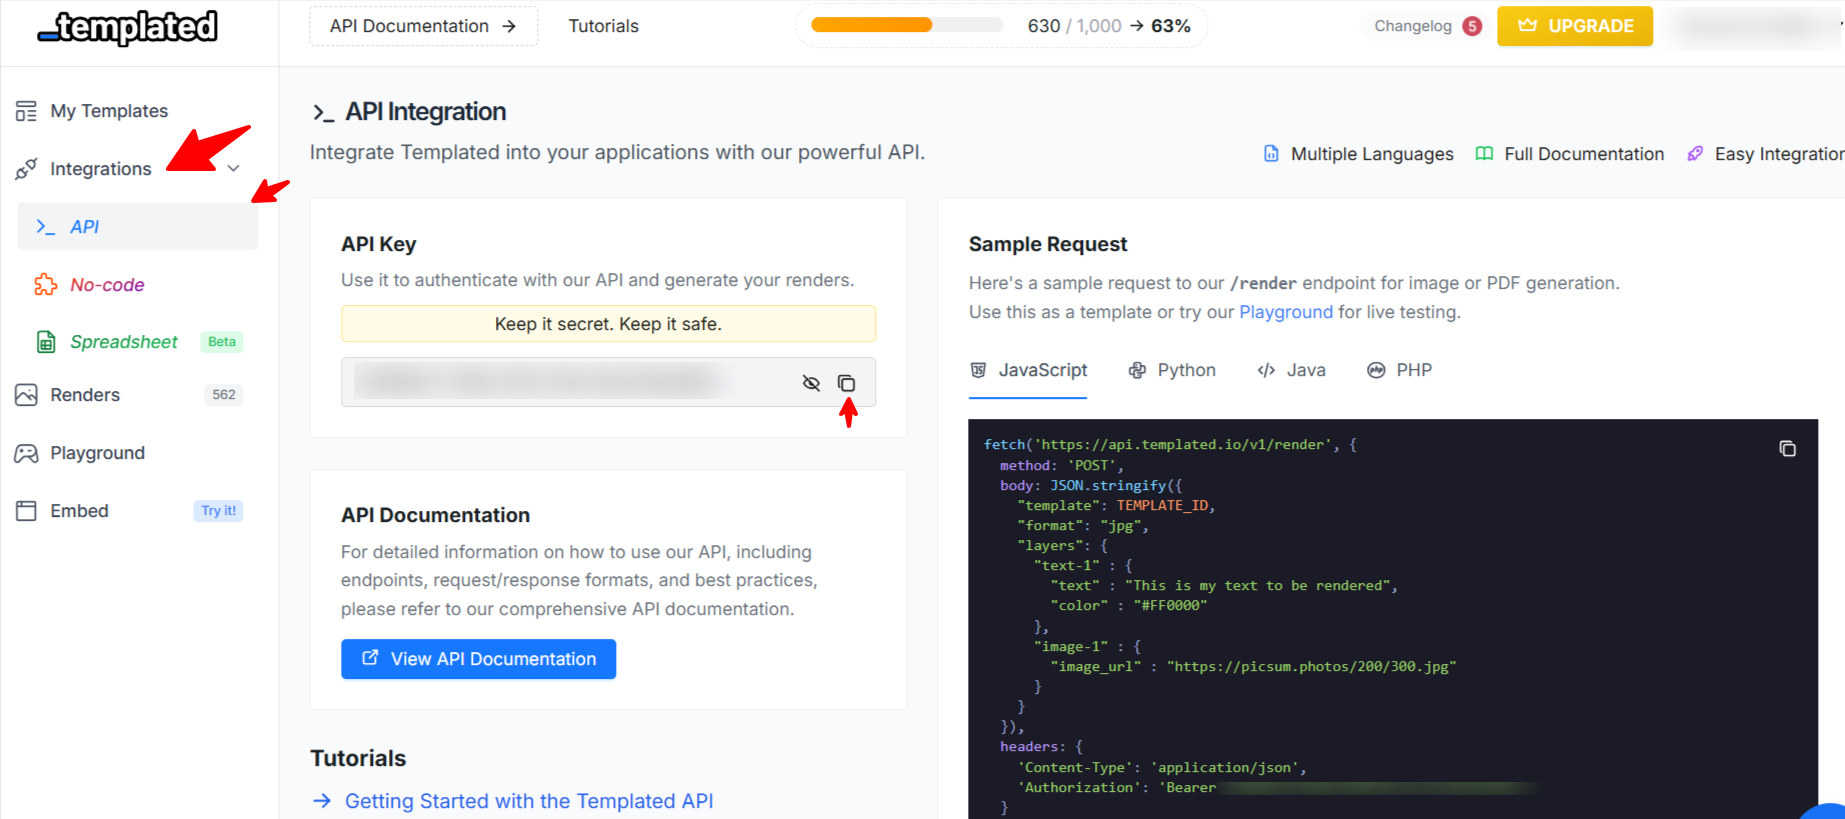Select the API sidebar item

138,227
